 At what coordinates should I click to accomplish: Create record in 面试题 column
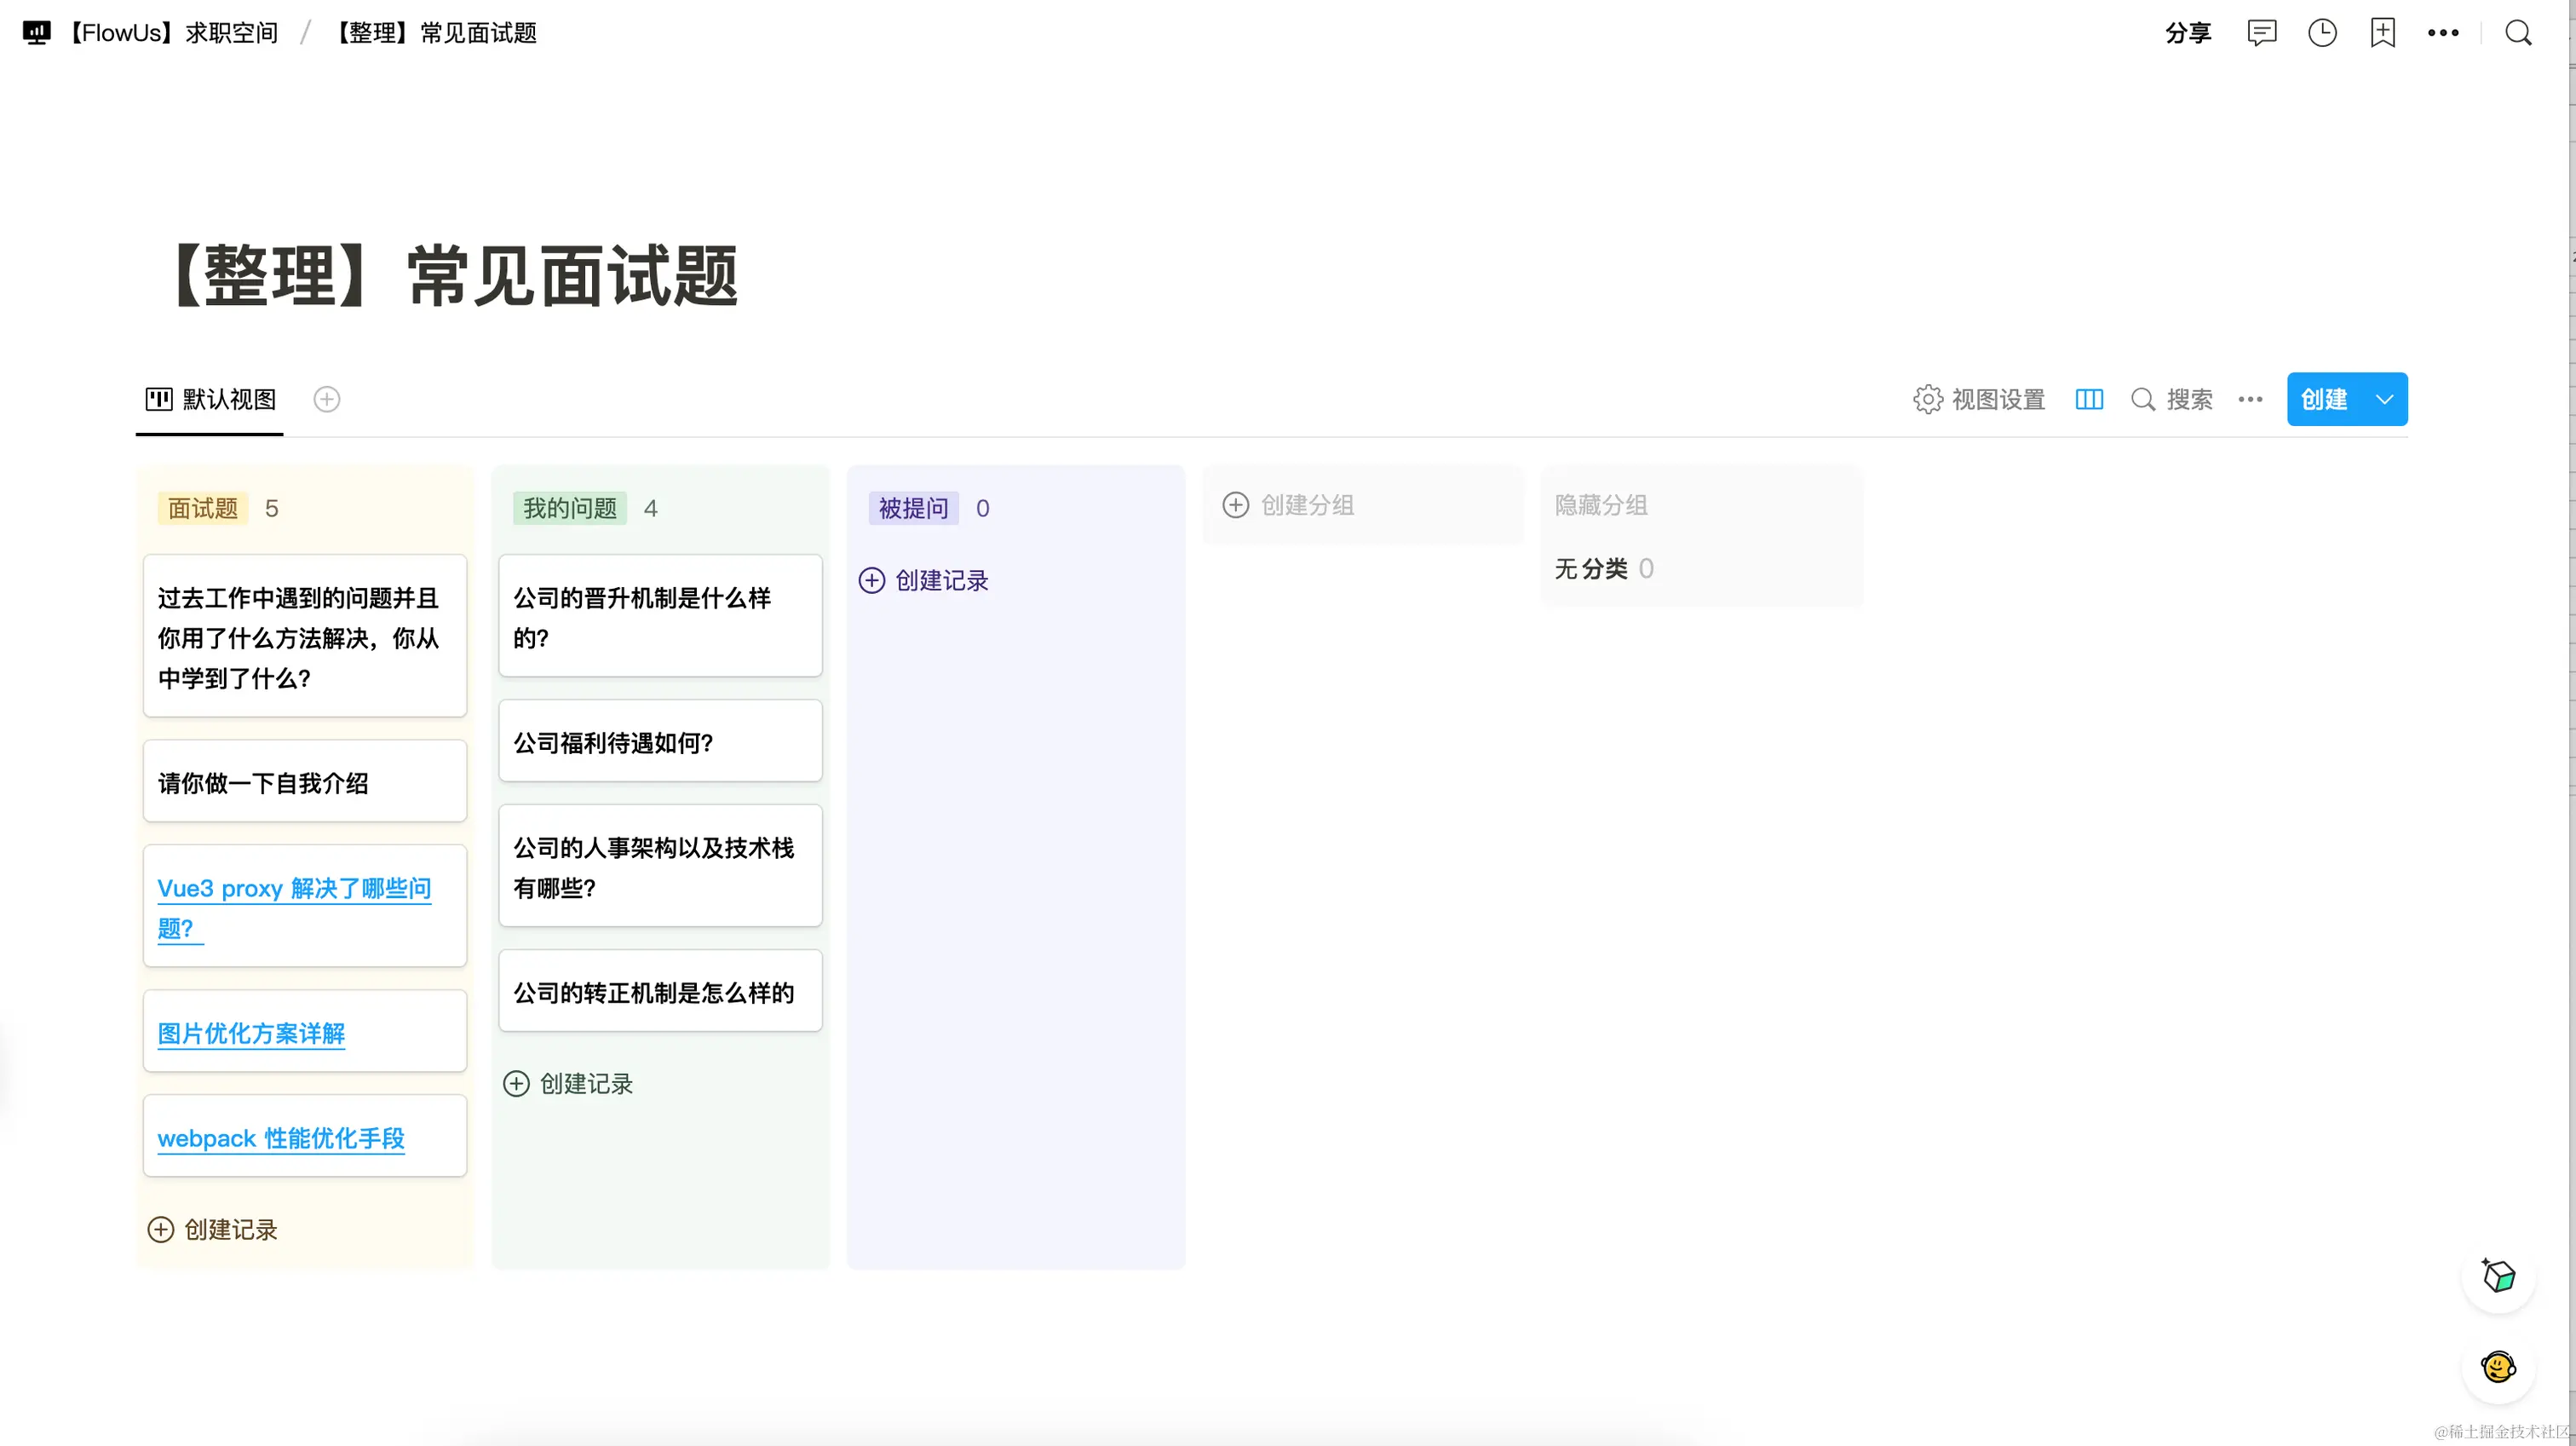(x=212, y=1229)
